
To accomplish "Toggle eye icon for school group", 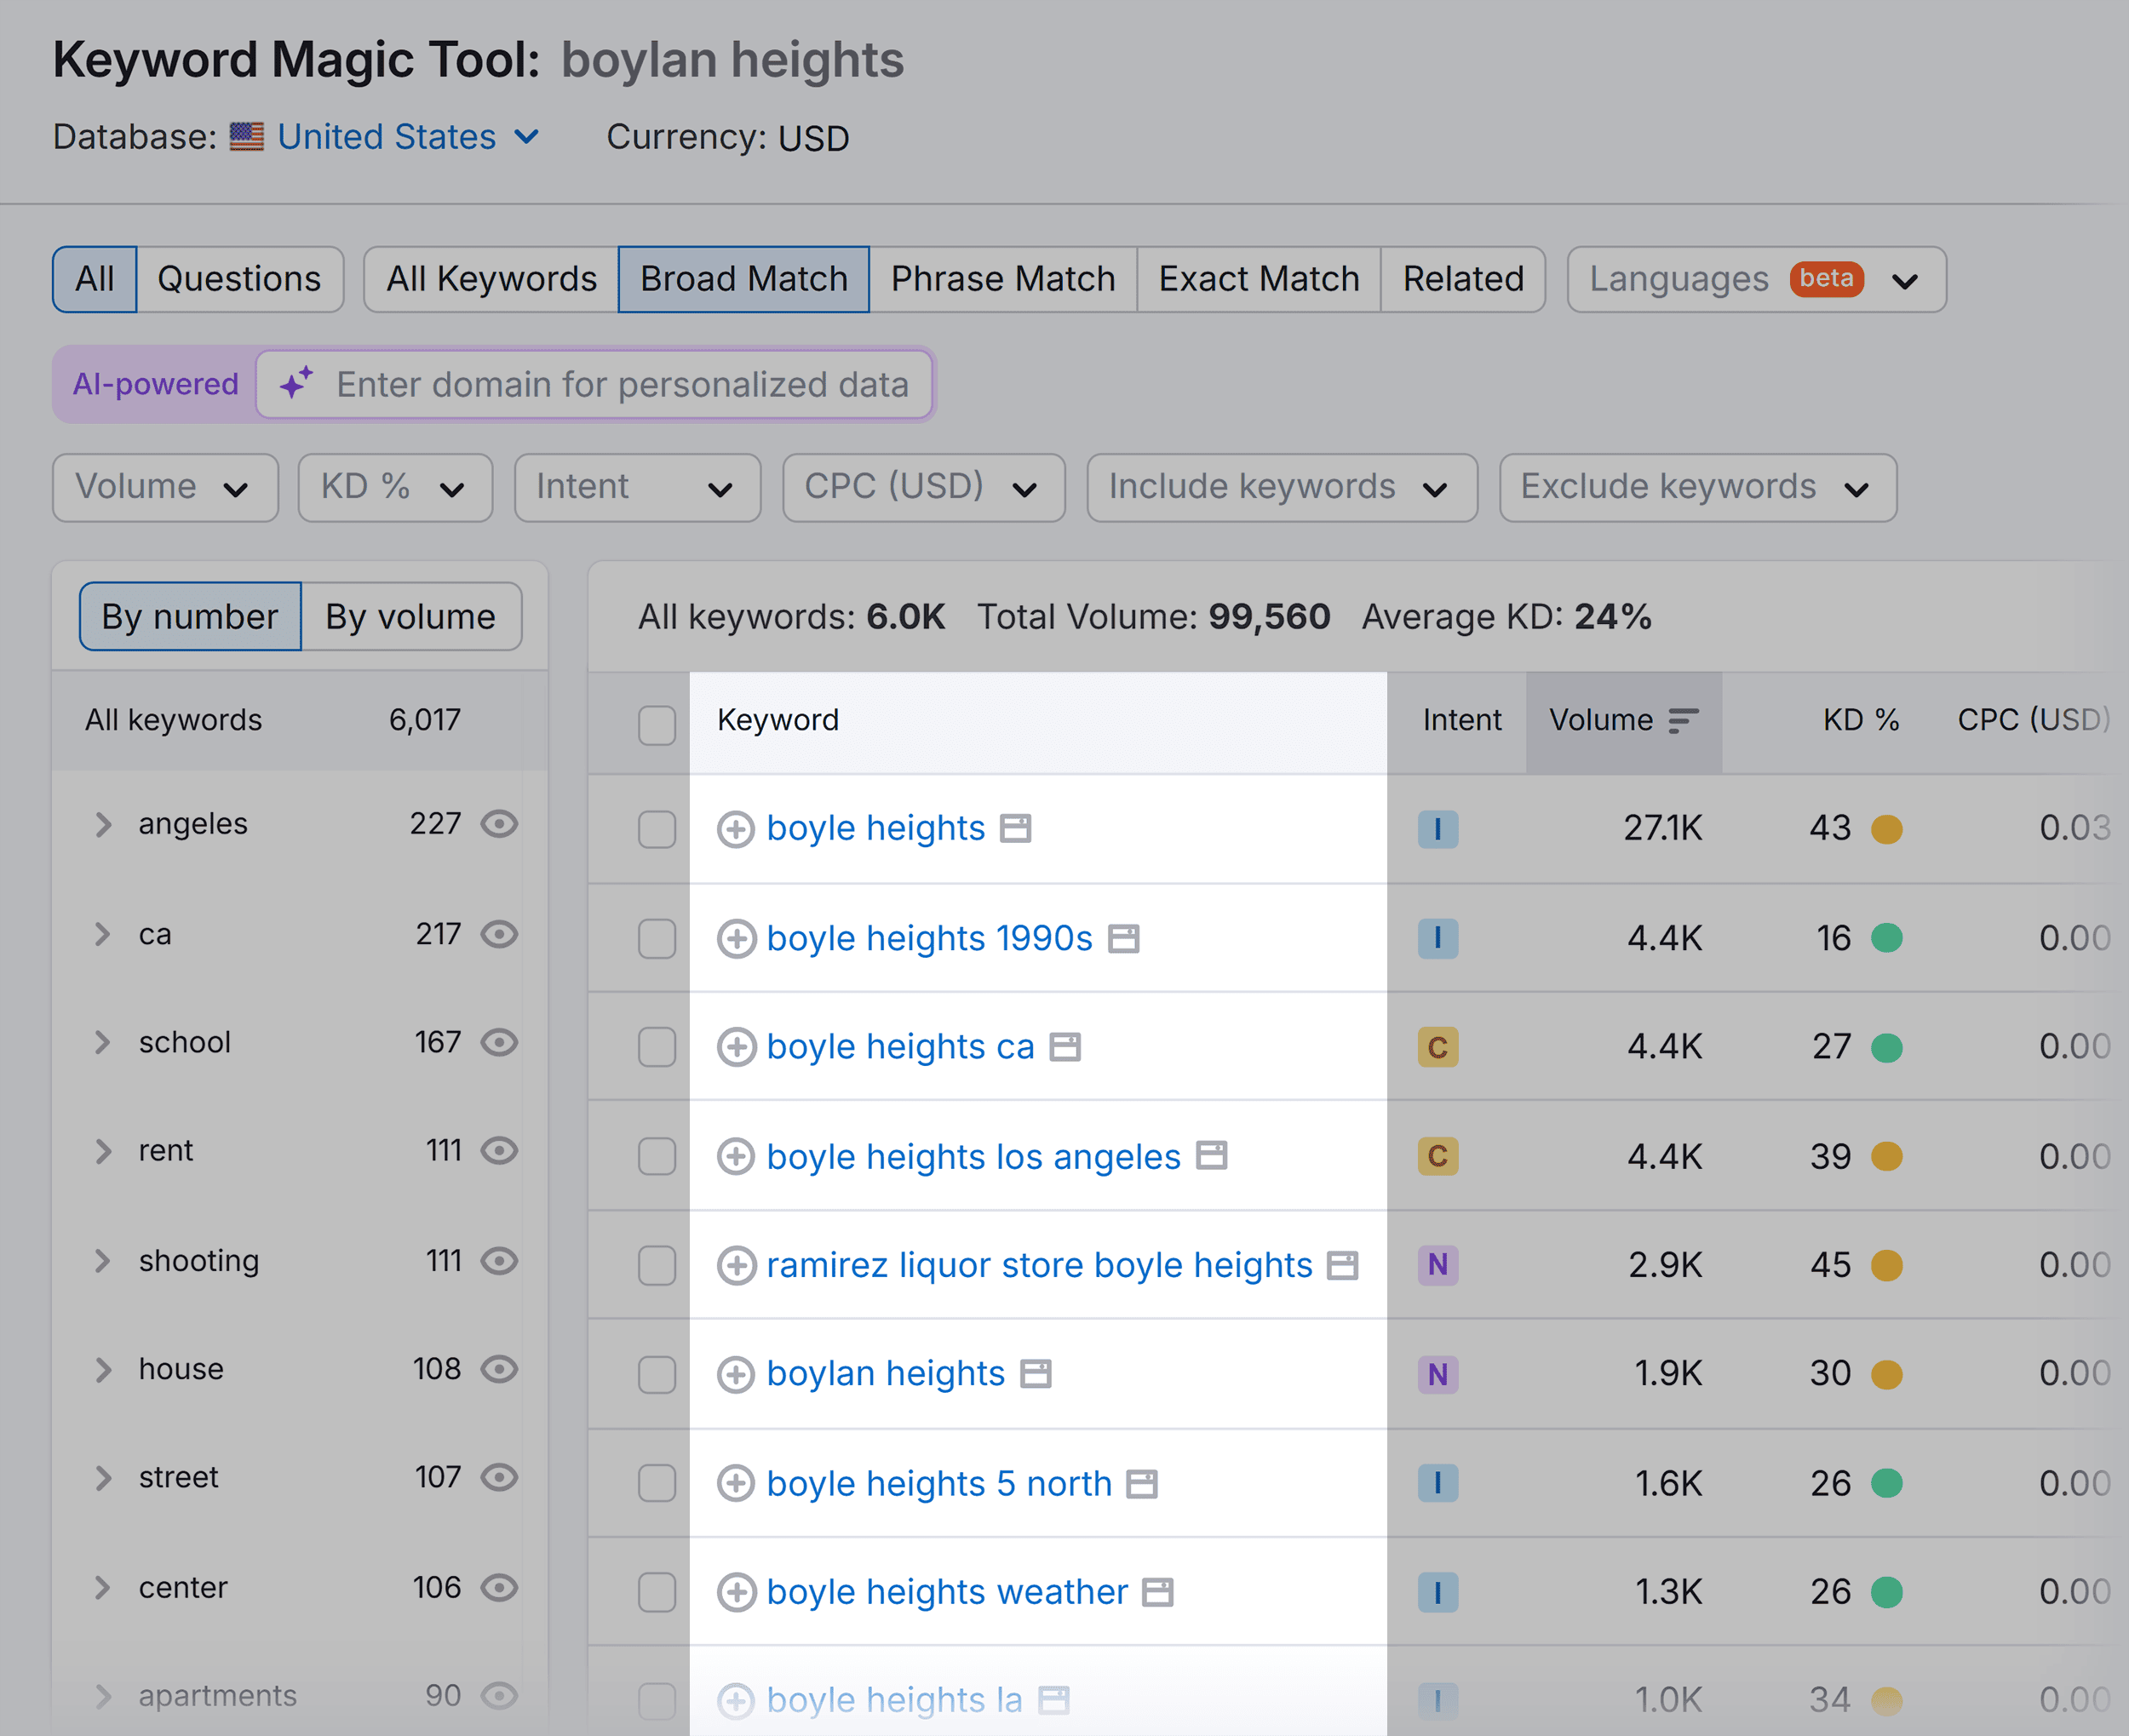I will [499, 1042].
